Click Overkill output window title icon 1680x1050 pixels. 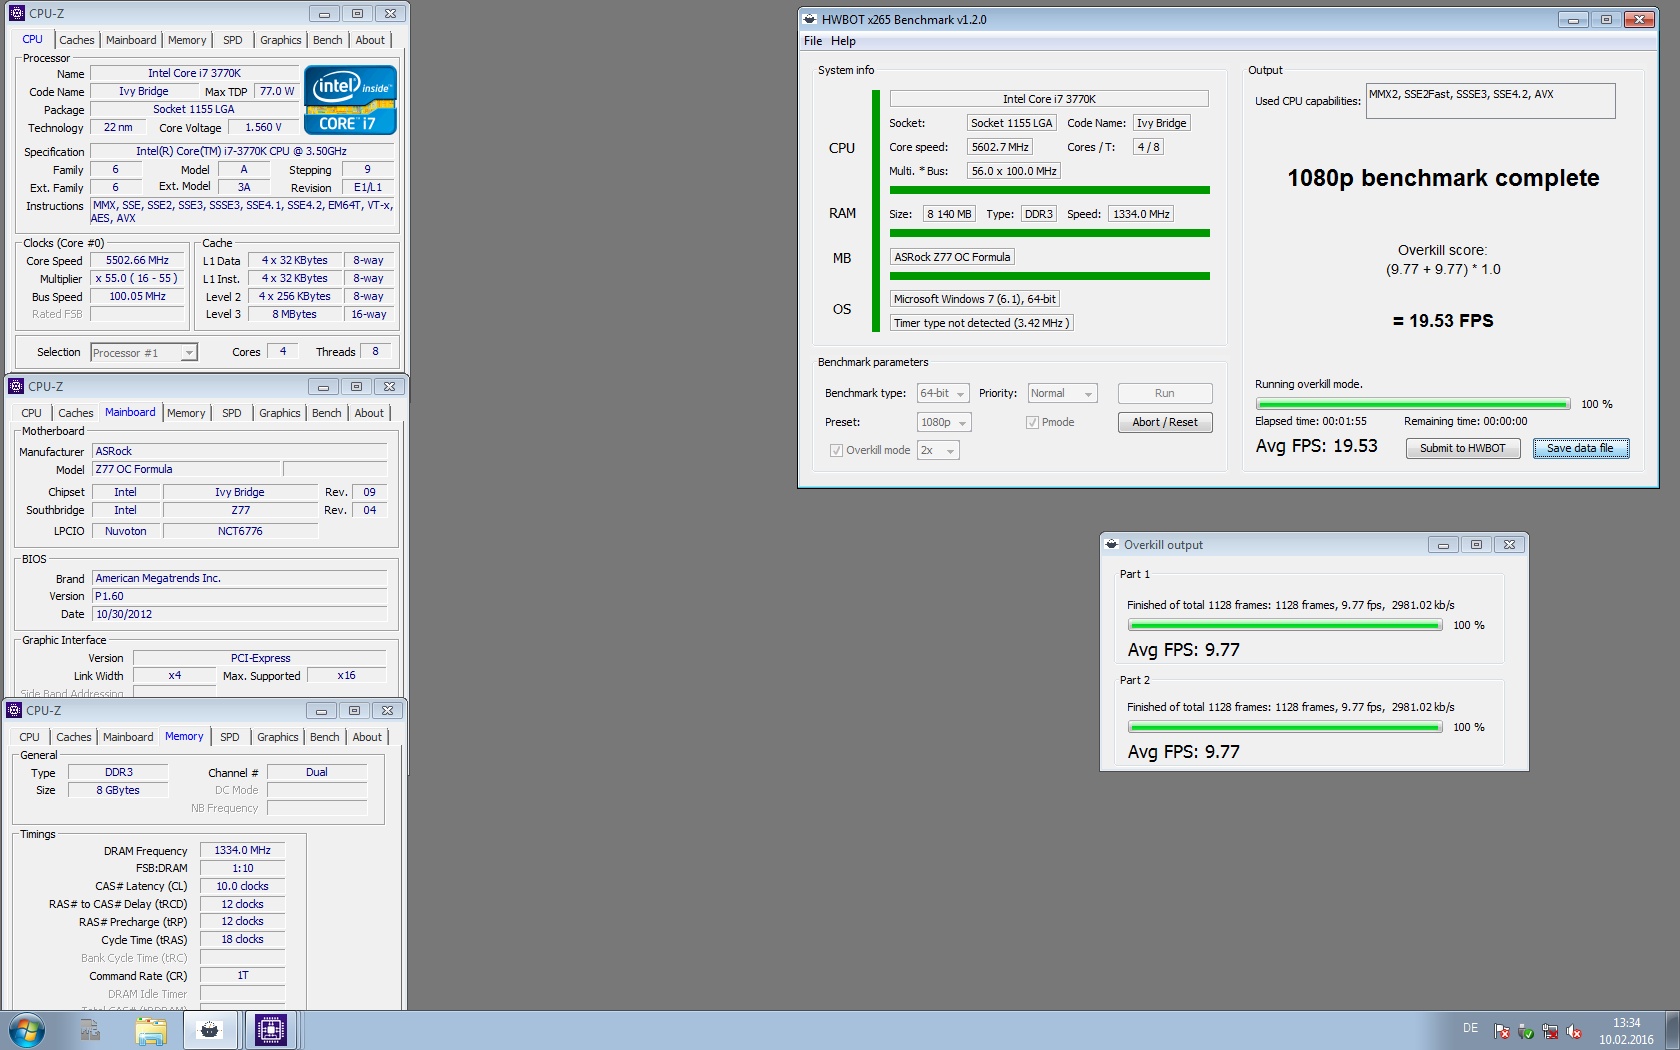click(1111, 545)
